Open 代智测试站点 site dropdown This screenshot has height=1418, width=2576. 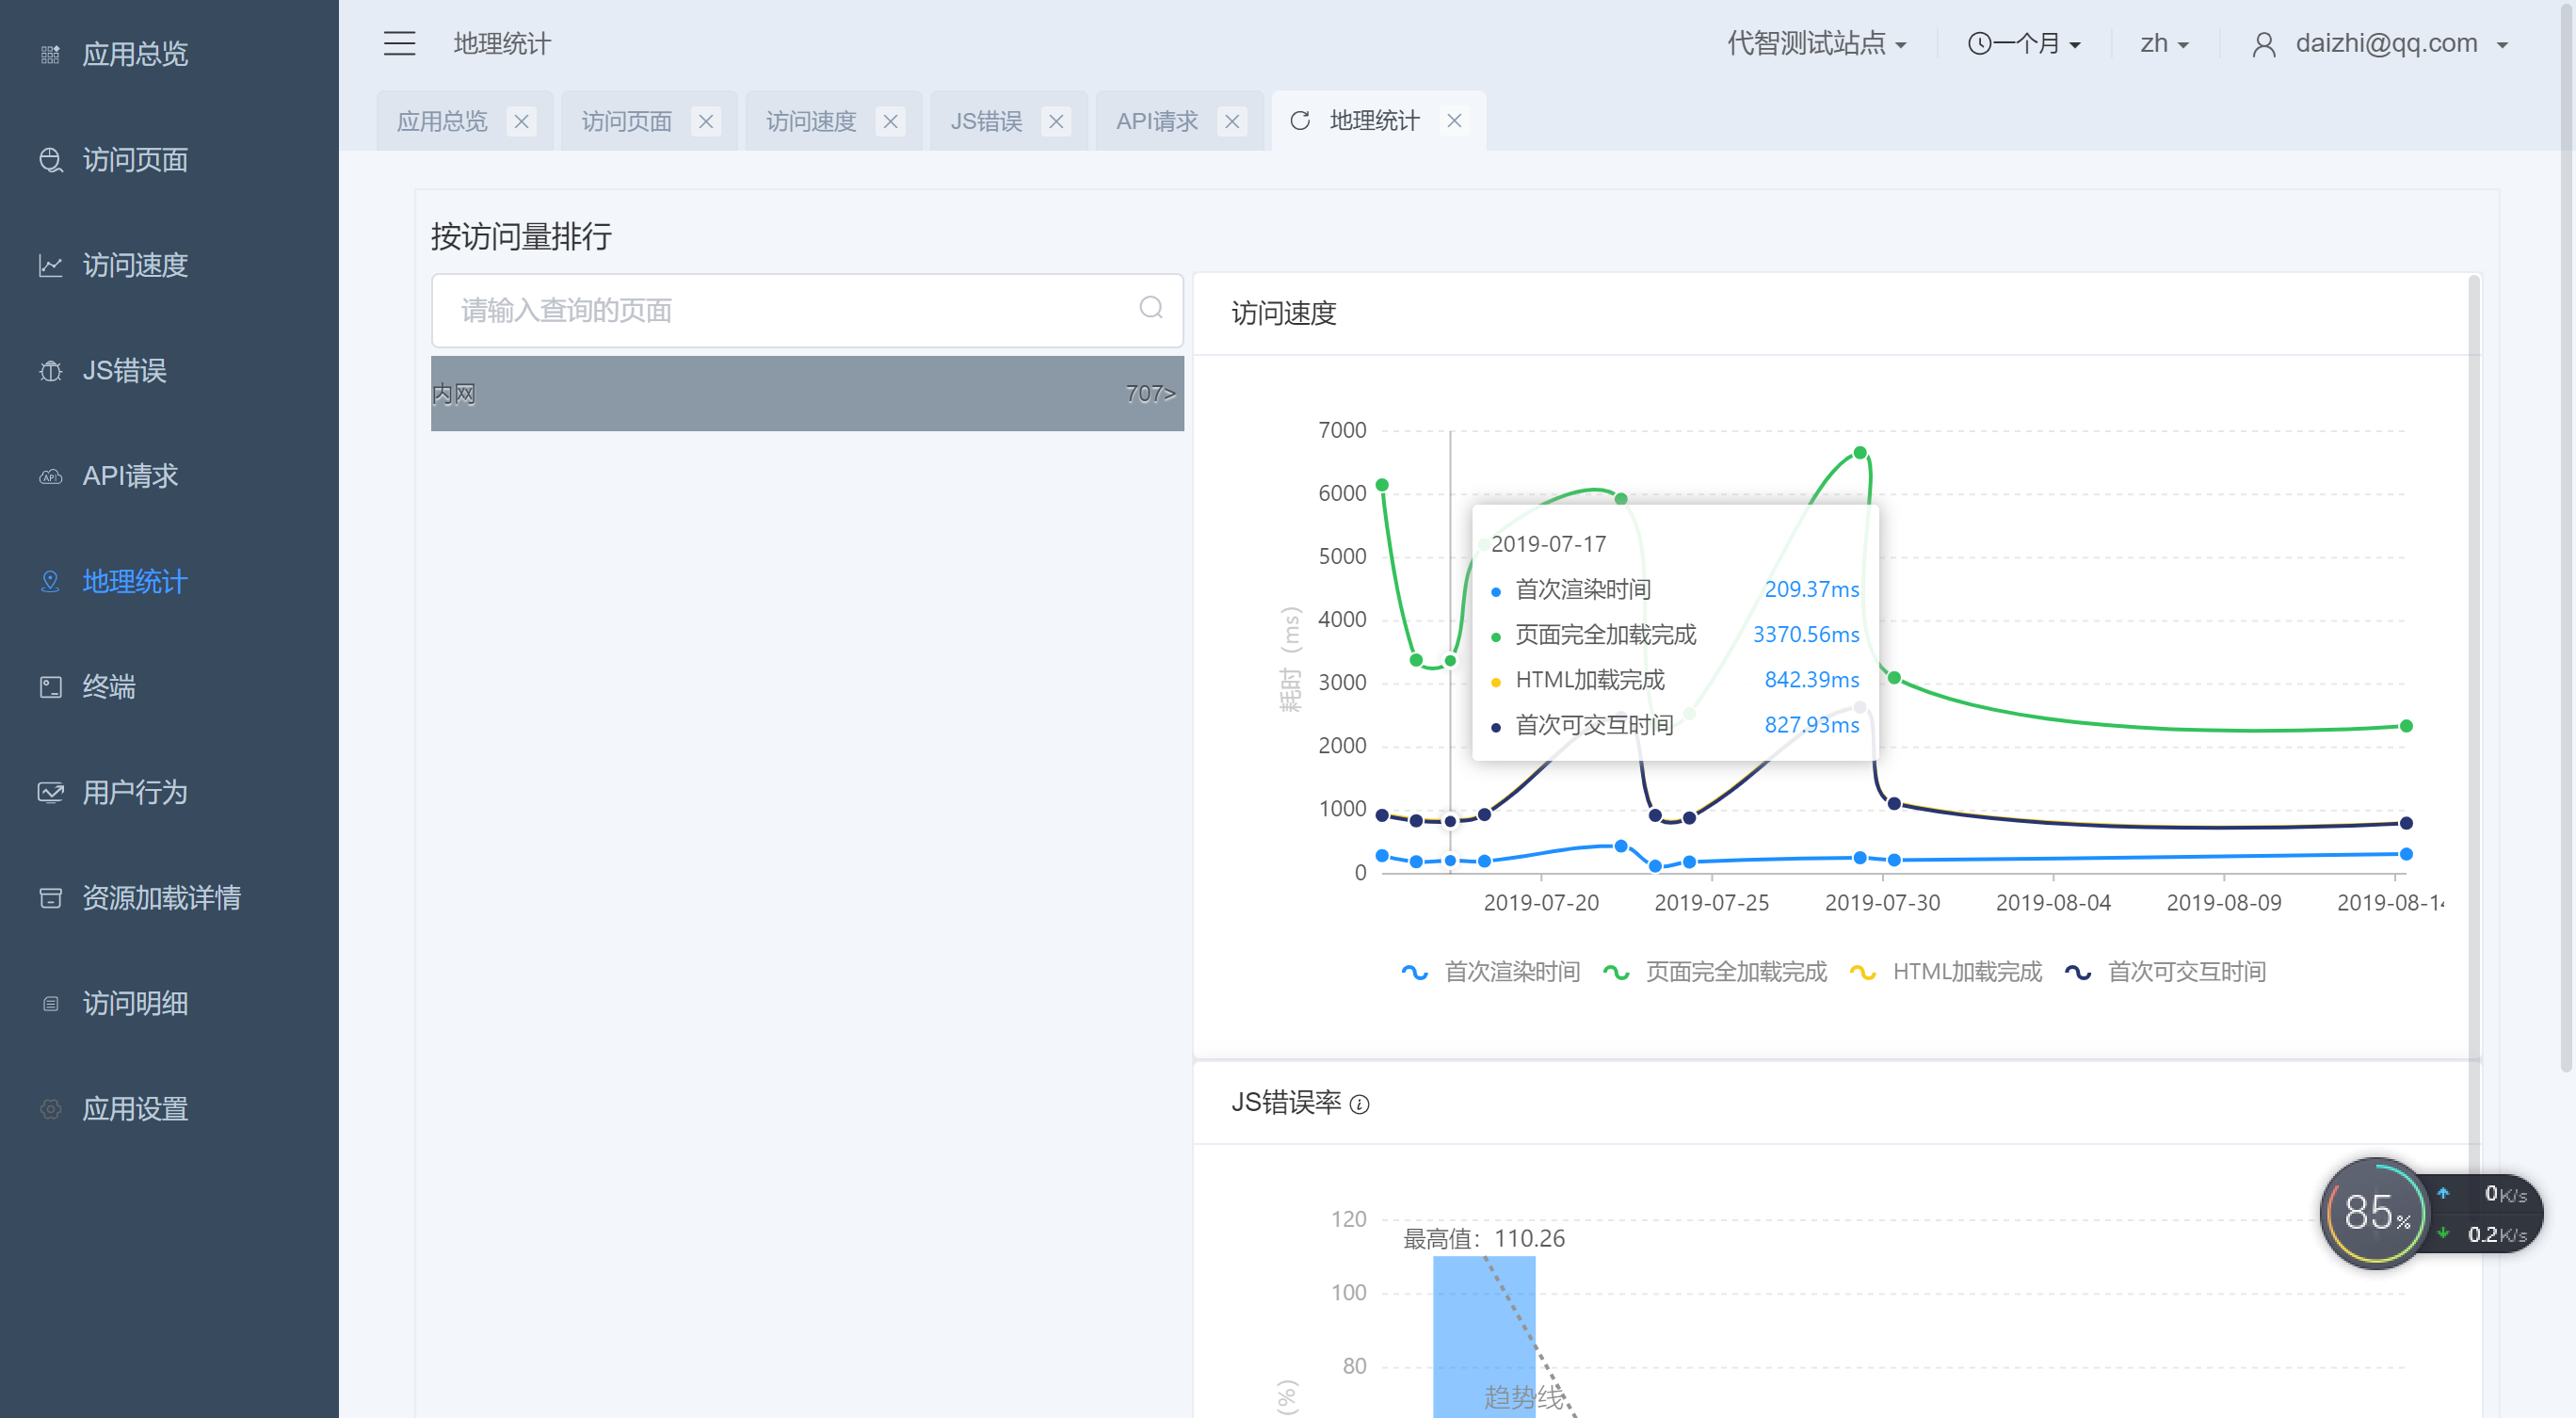point(1817,44)
